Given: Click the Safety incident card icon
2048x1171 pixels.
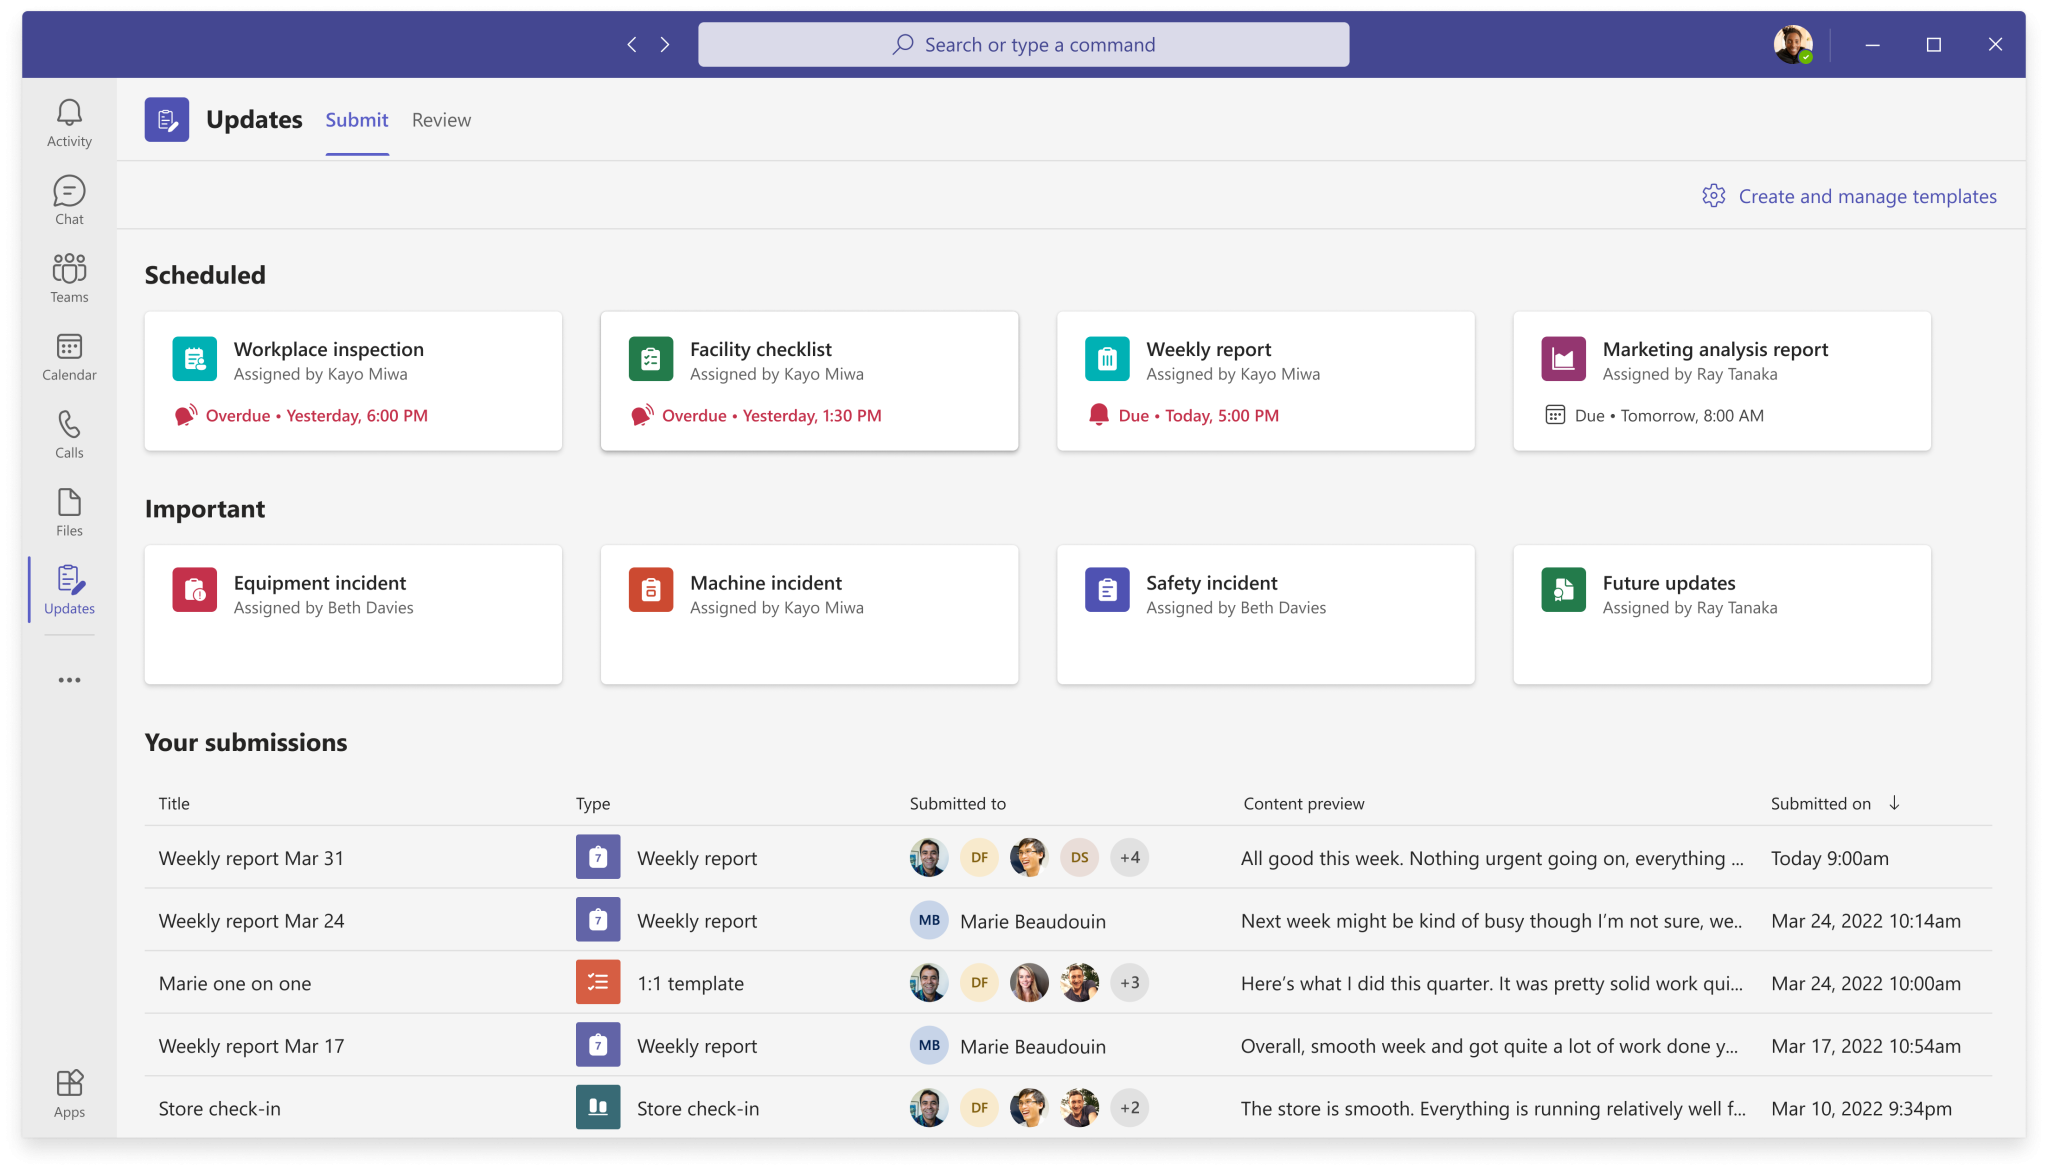Looking at the screenshot, I should click(1107, 590).
